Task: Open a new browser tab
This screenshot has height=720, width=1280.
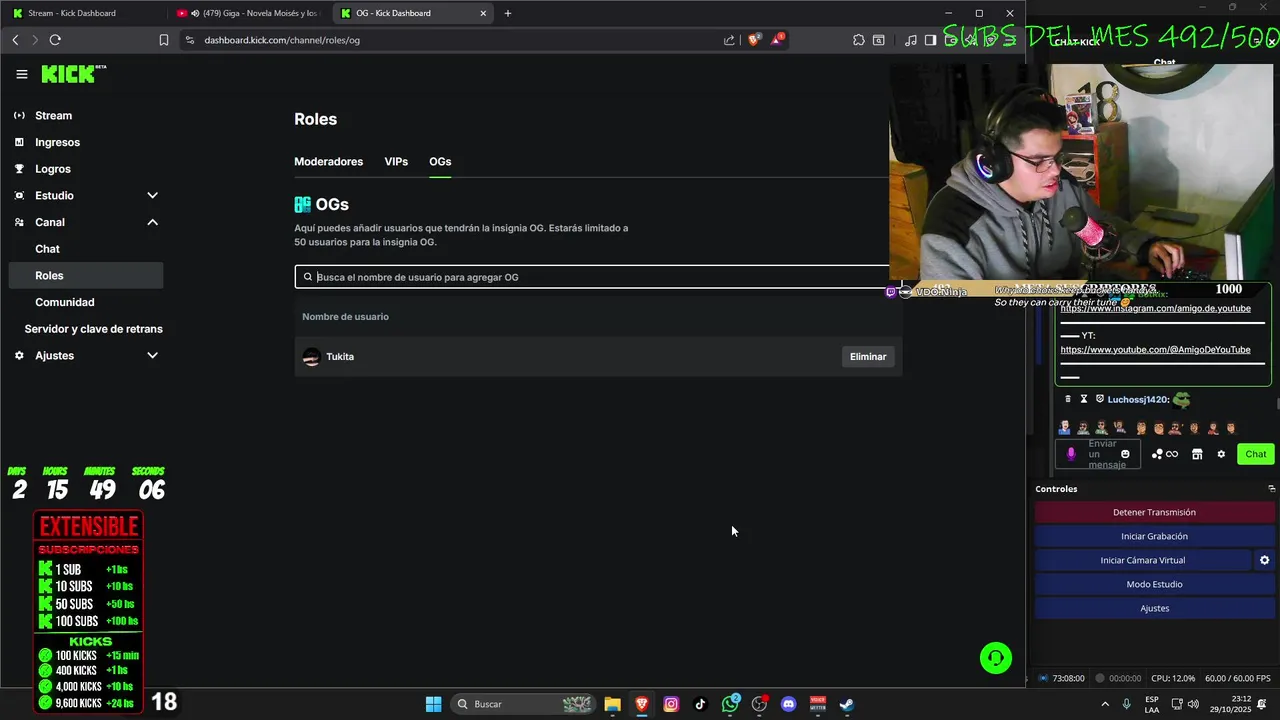Action: pyautogui.click(x=508, y=13)
